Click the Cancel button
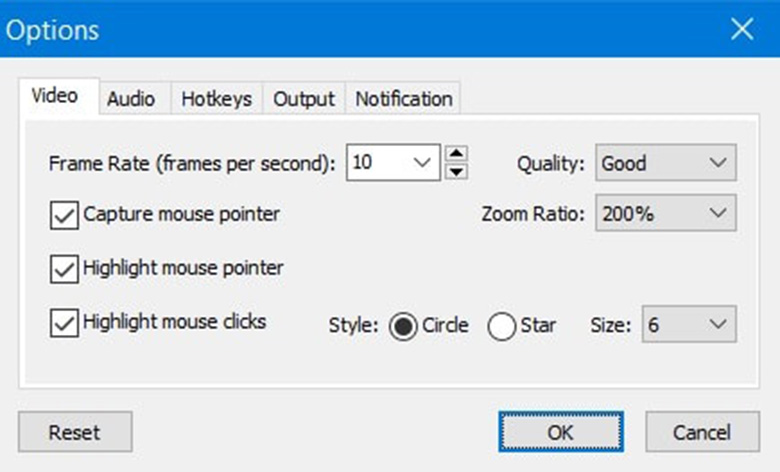 tap(702, 432)
